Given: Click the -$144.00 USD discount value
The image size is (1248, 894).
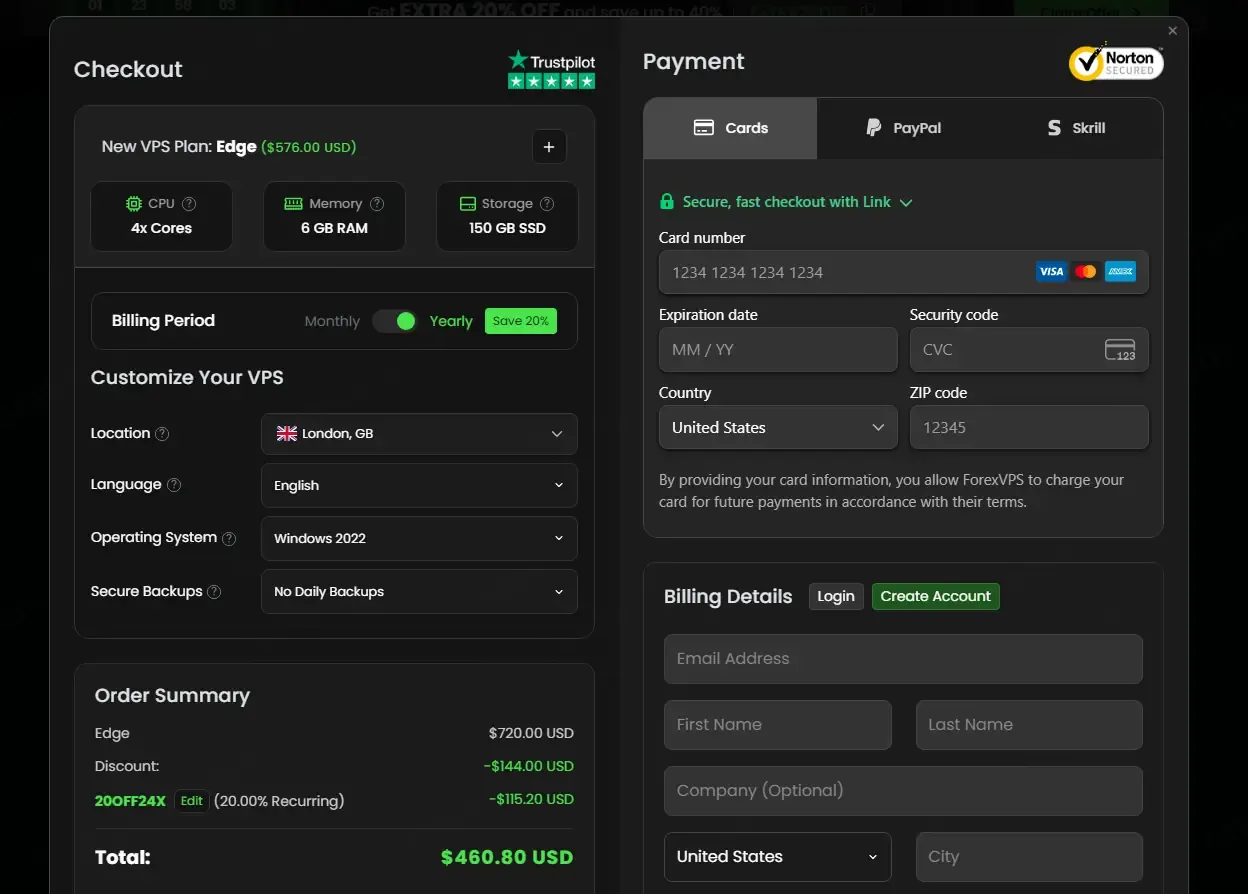Looking at the screenshot, I should pos(531,766).
